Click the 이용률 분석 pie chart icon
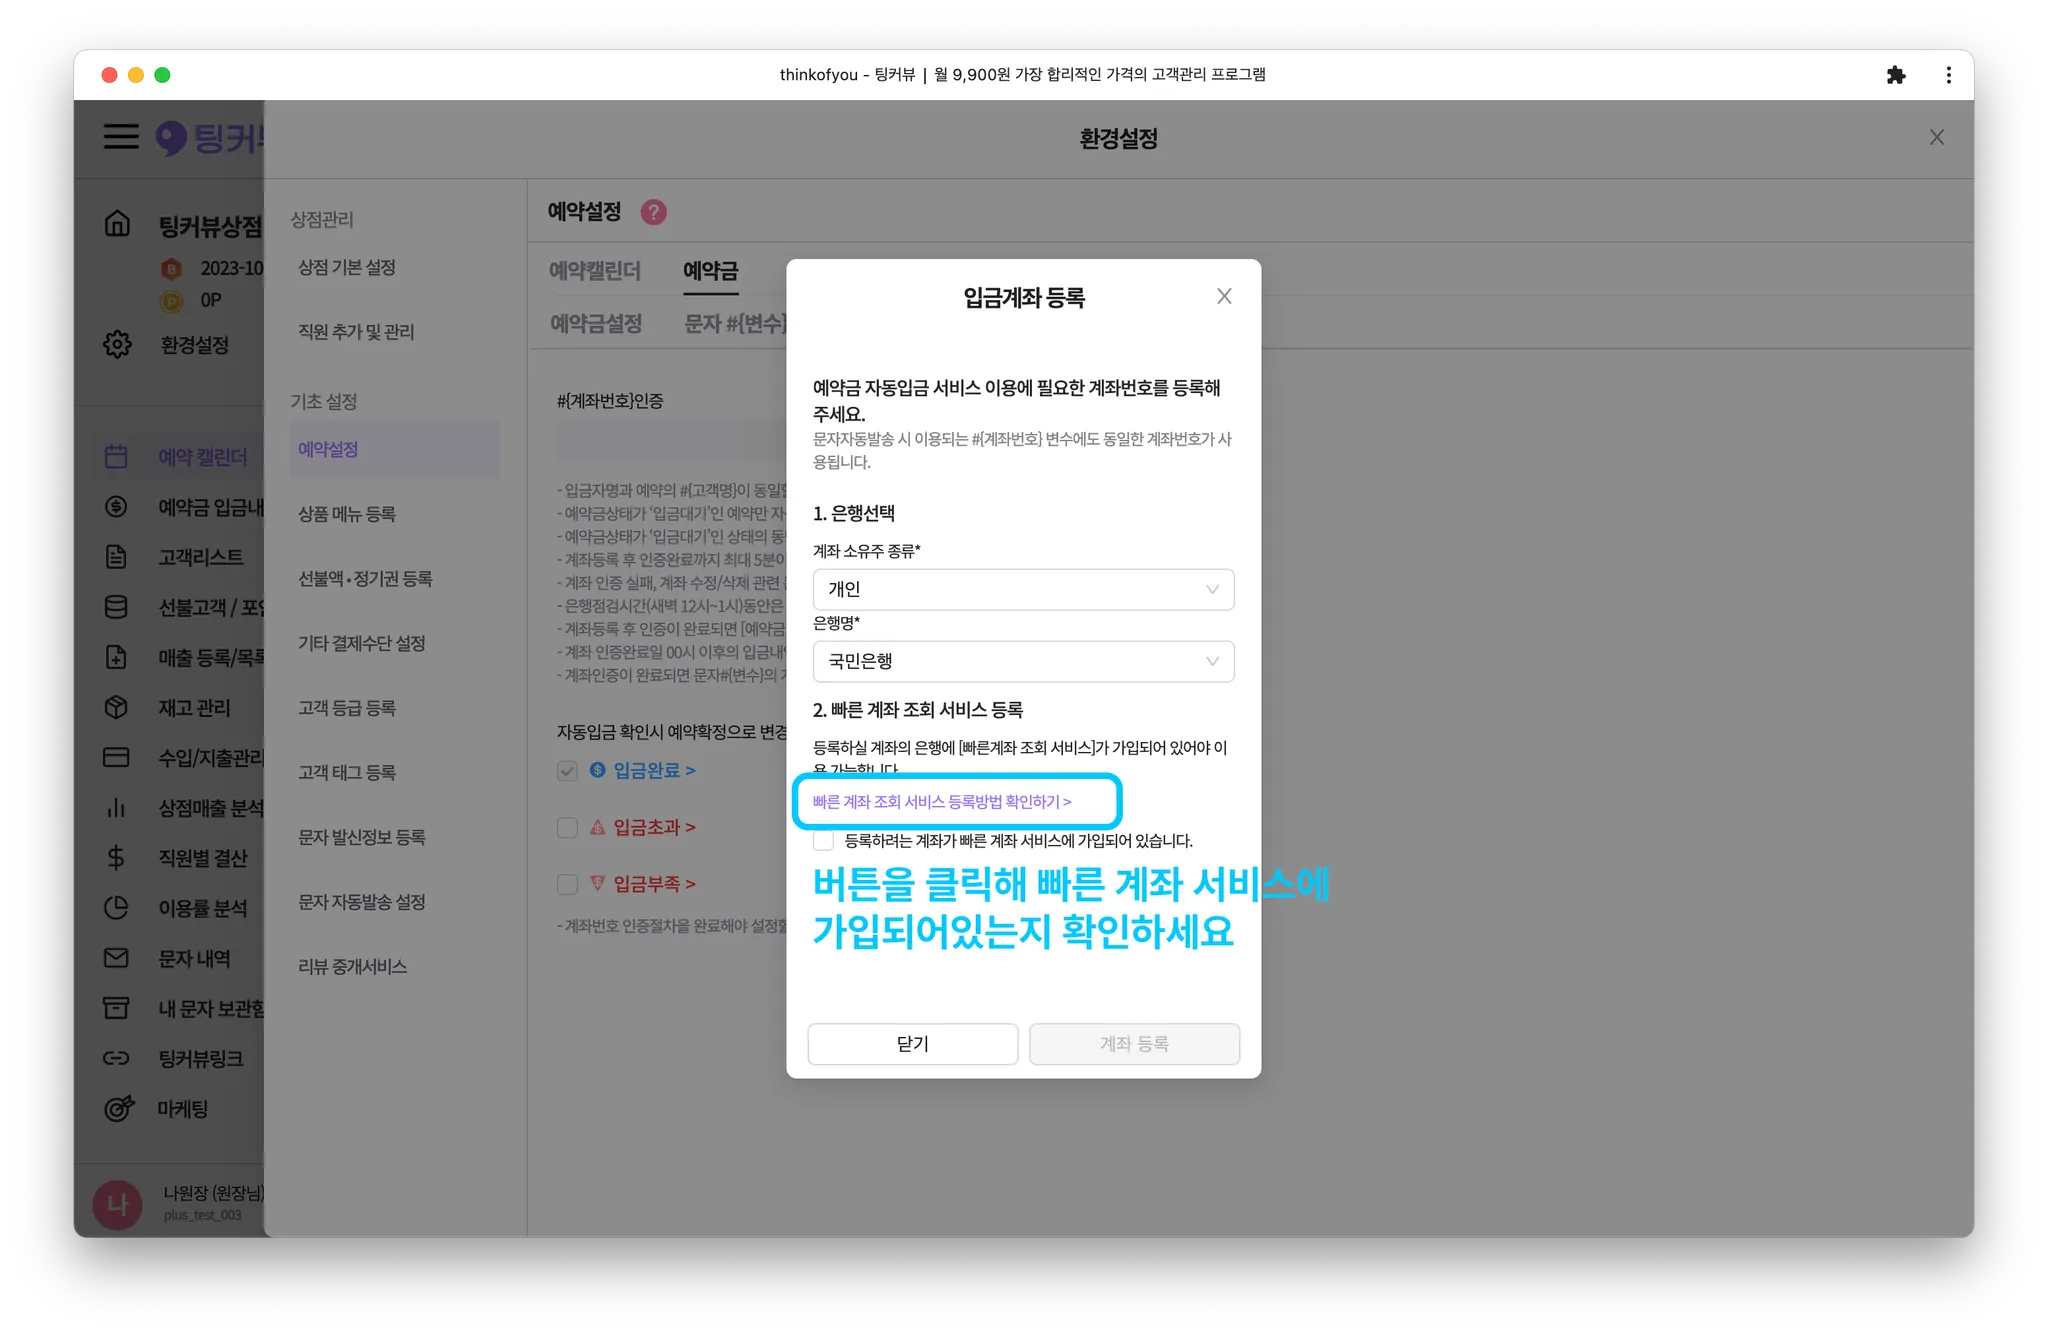The image size is (2048, 1335). [116, 908]
